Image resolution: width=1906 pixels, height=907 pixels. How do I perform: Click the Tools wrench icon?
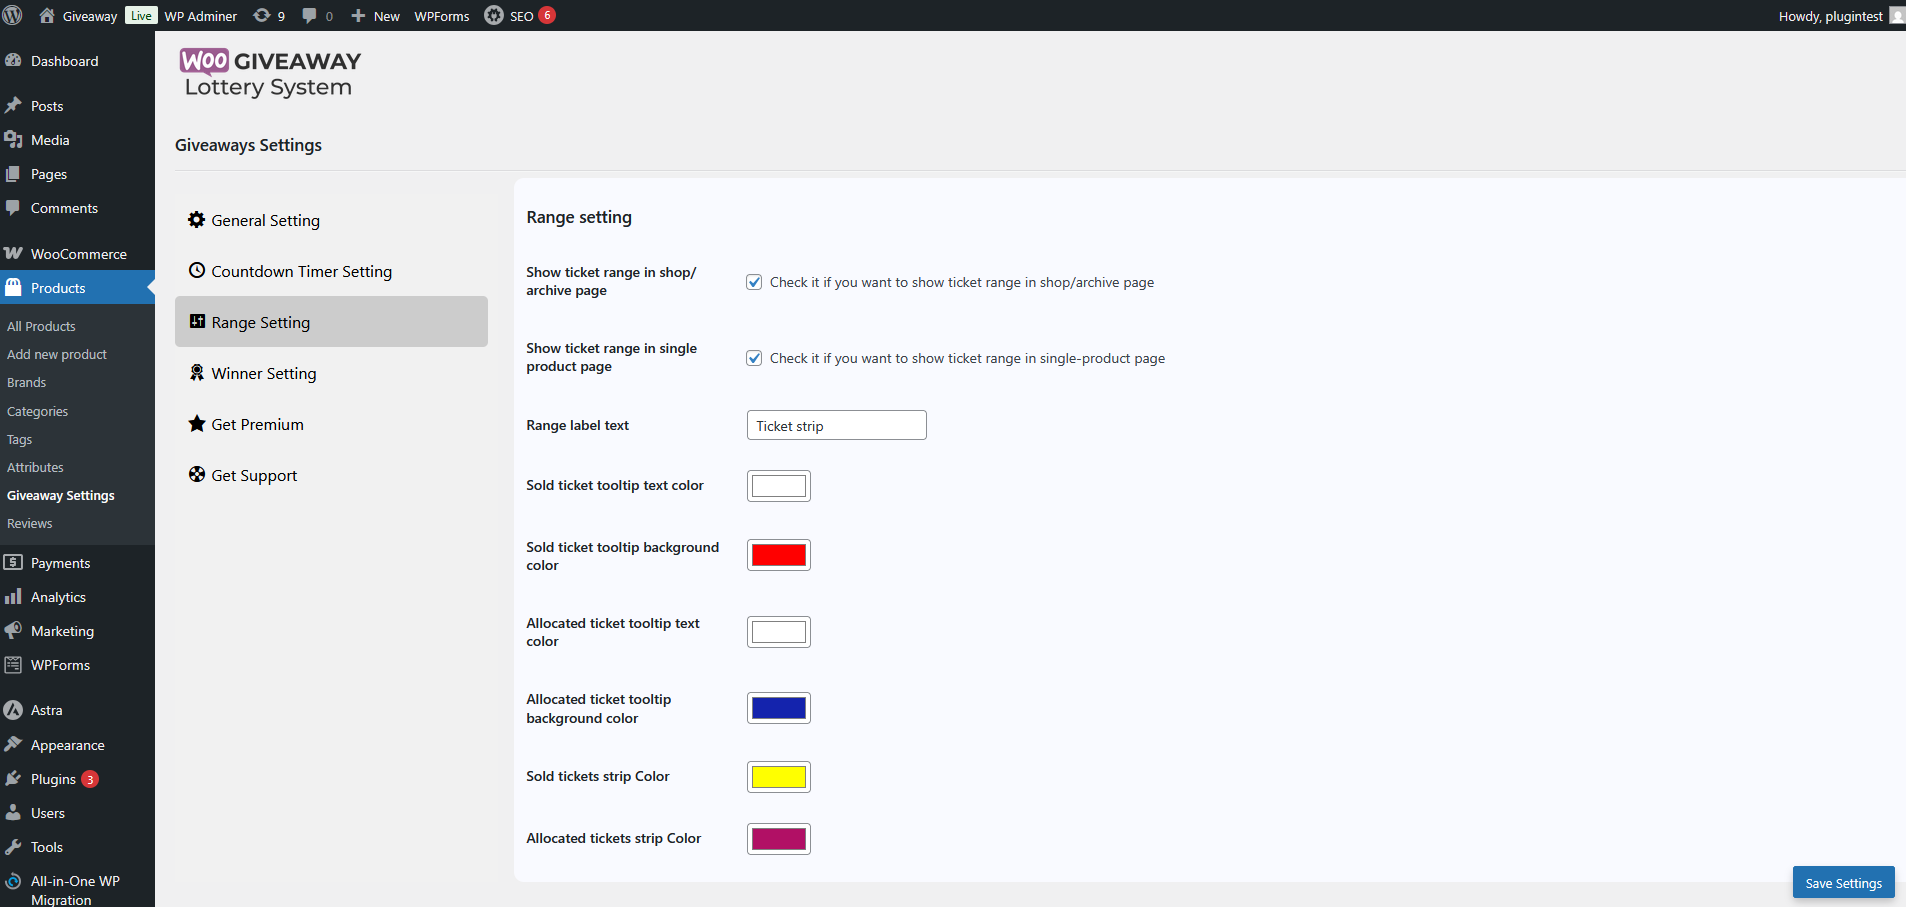[13, 846]
